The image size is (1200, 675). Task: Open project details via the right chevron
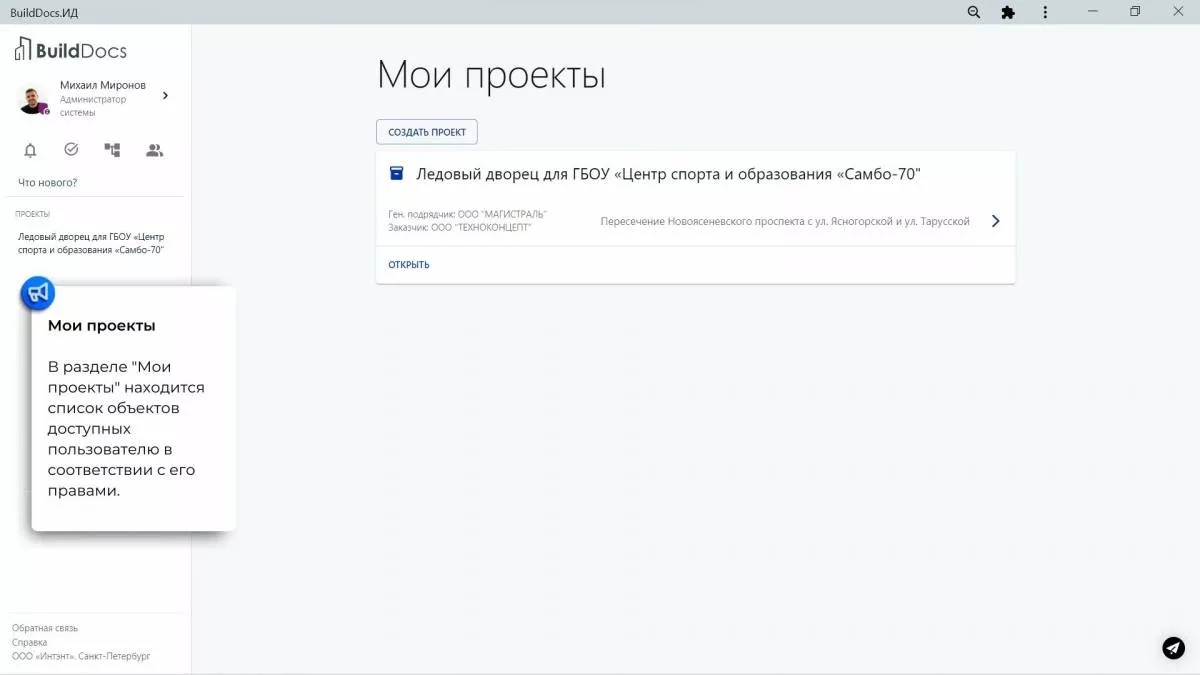pyautogui.click(x=994, y=221)
